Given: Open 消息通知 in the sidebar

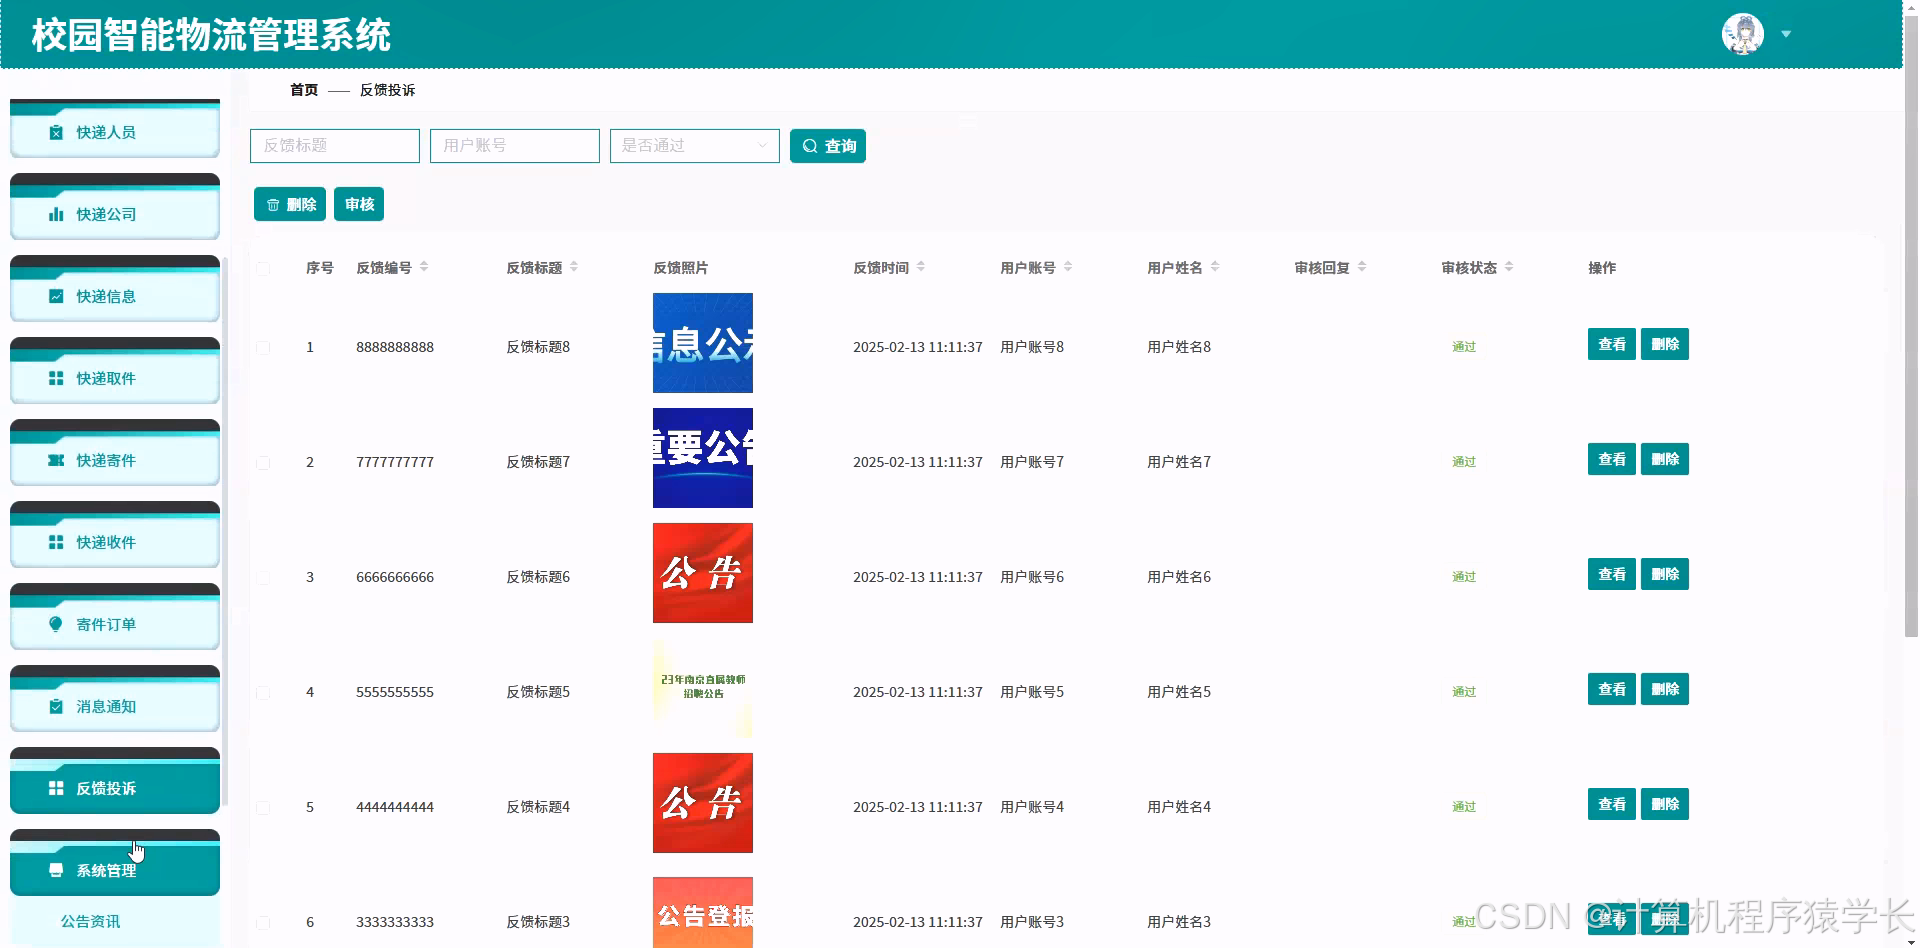Looking at the screenshot, I should 114,705.
